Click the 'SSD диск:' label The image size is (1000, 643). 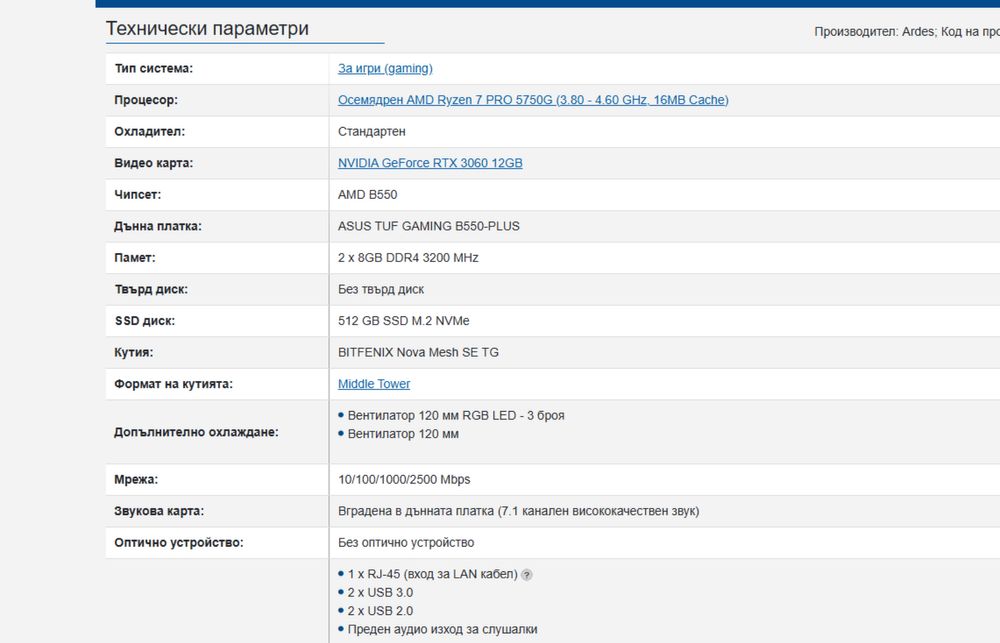(x=145, y=321)
